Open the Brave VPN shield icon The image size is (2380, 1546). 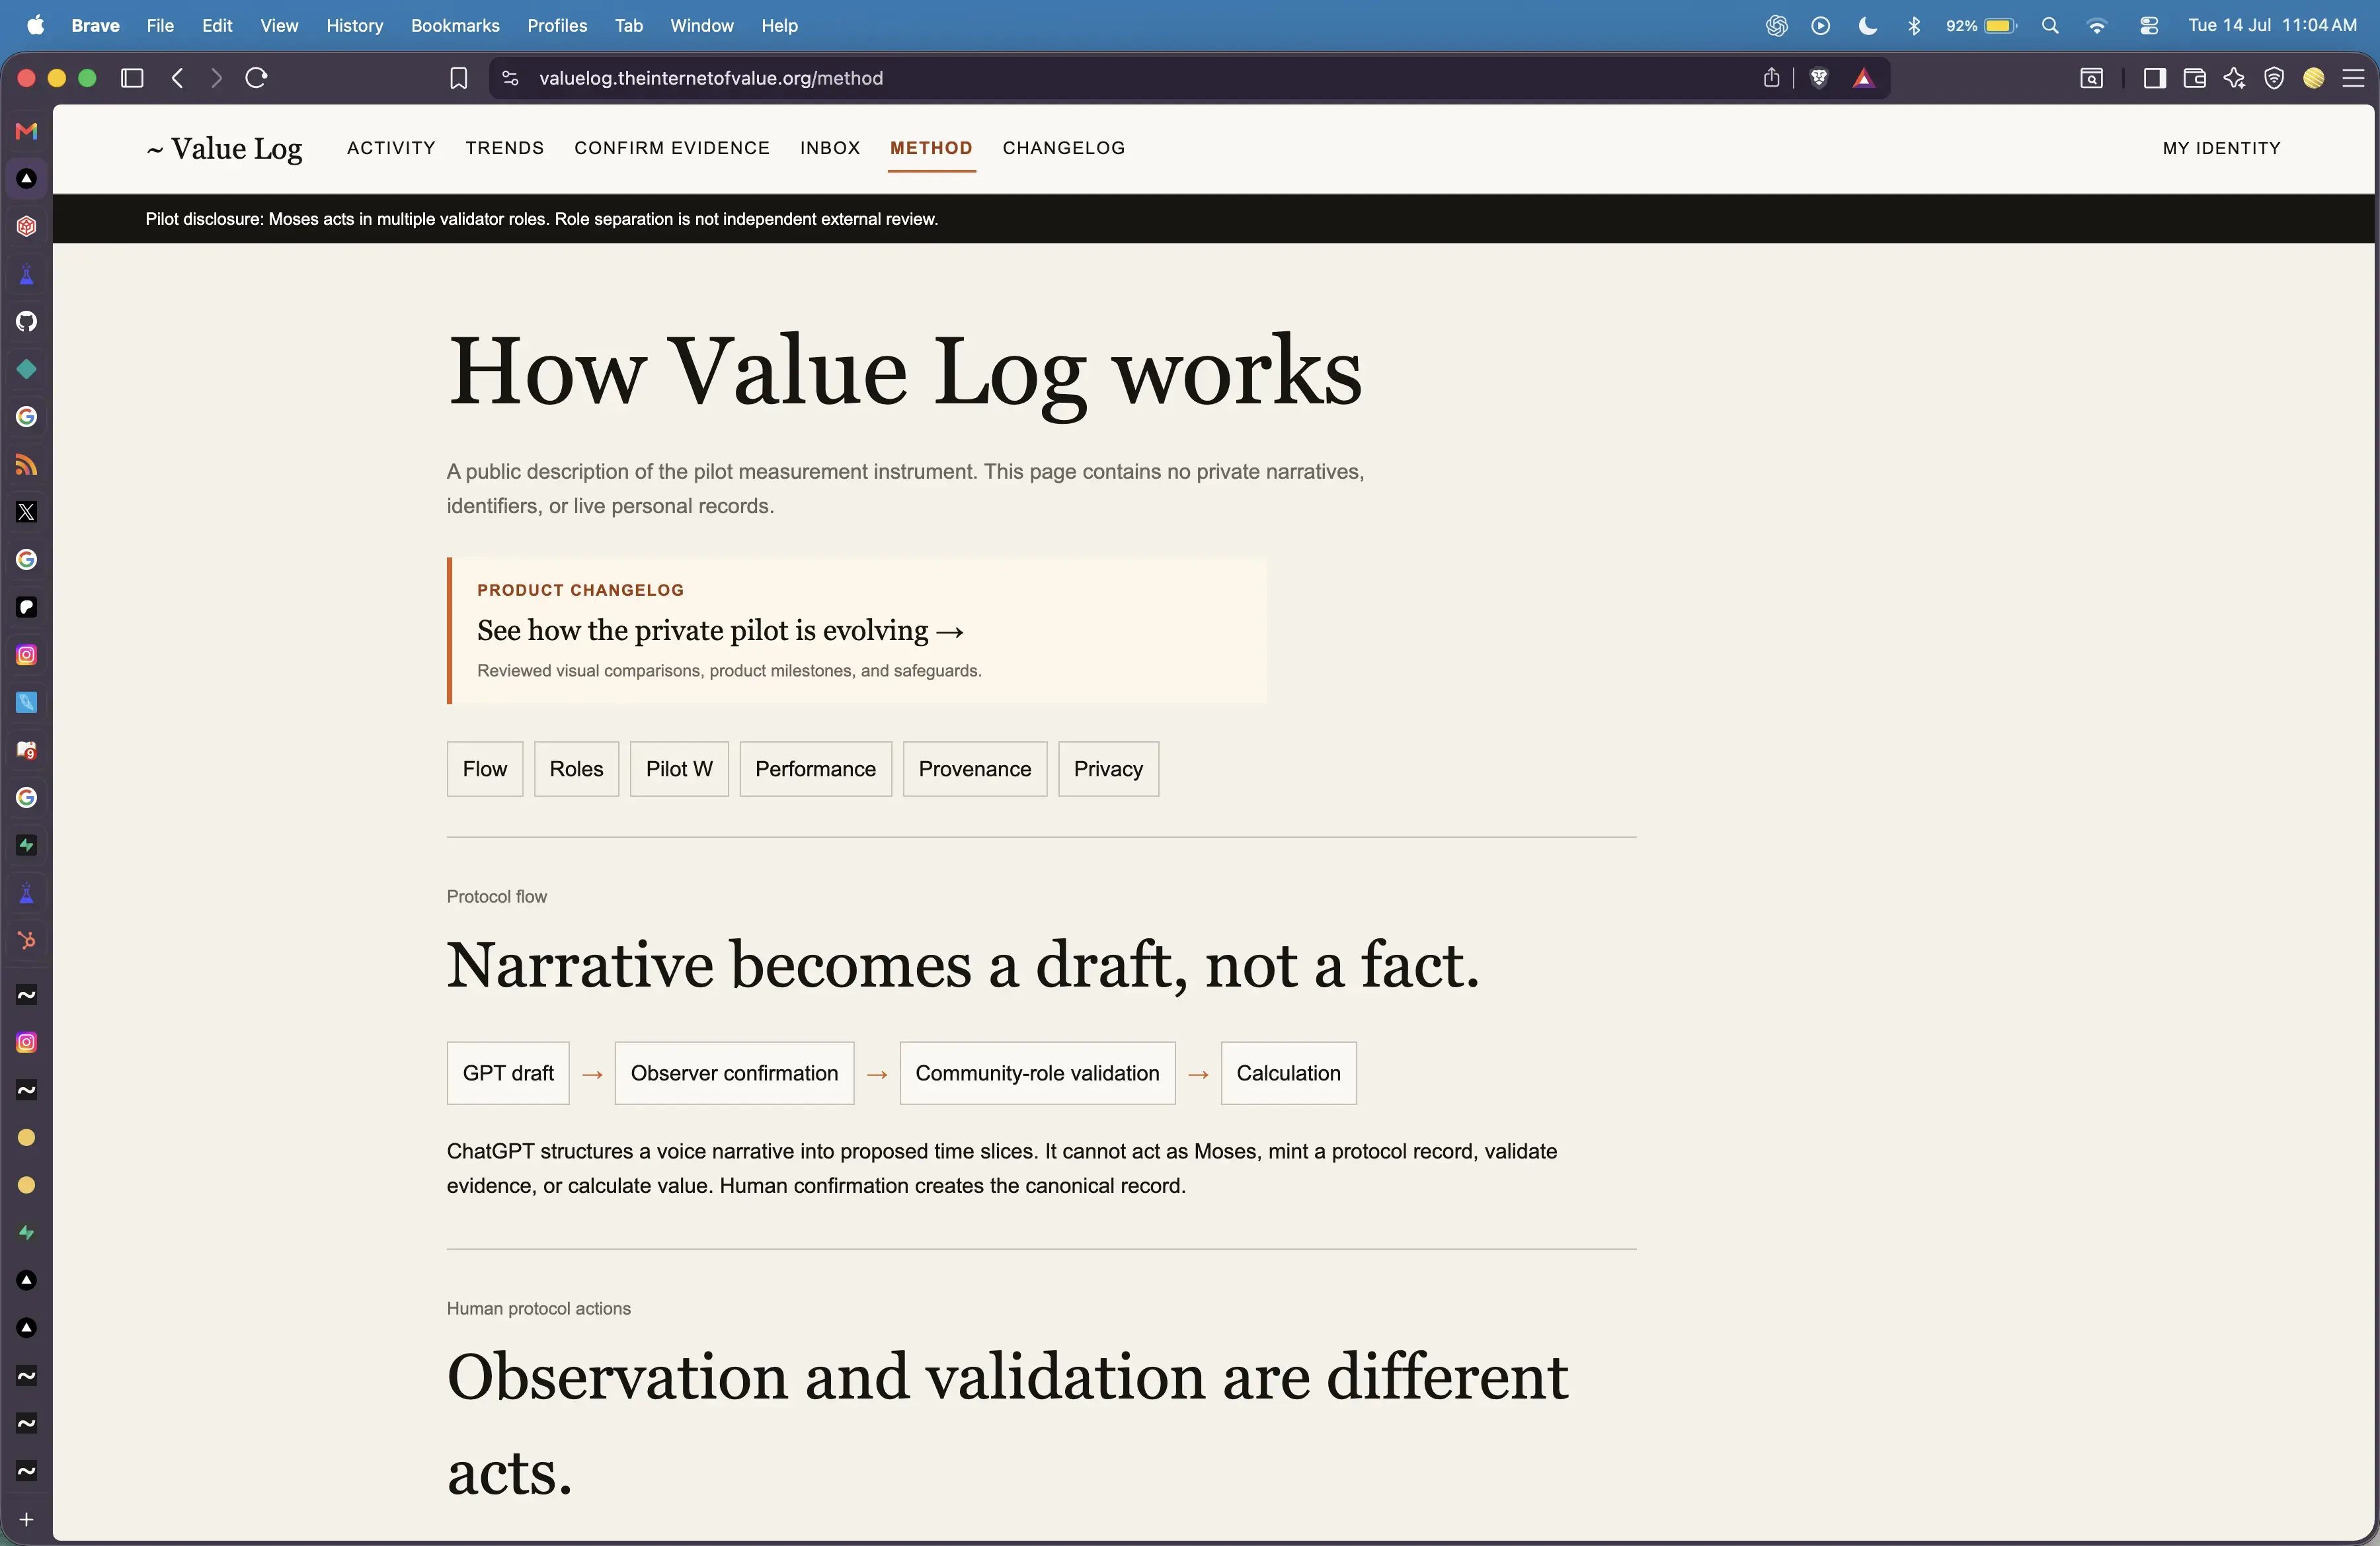2274,78
